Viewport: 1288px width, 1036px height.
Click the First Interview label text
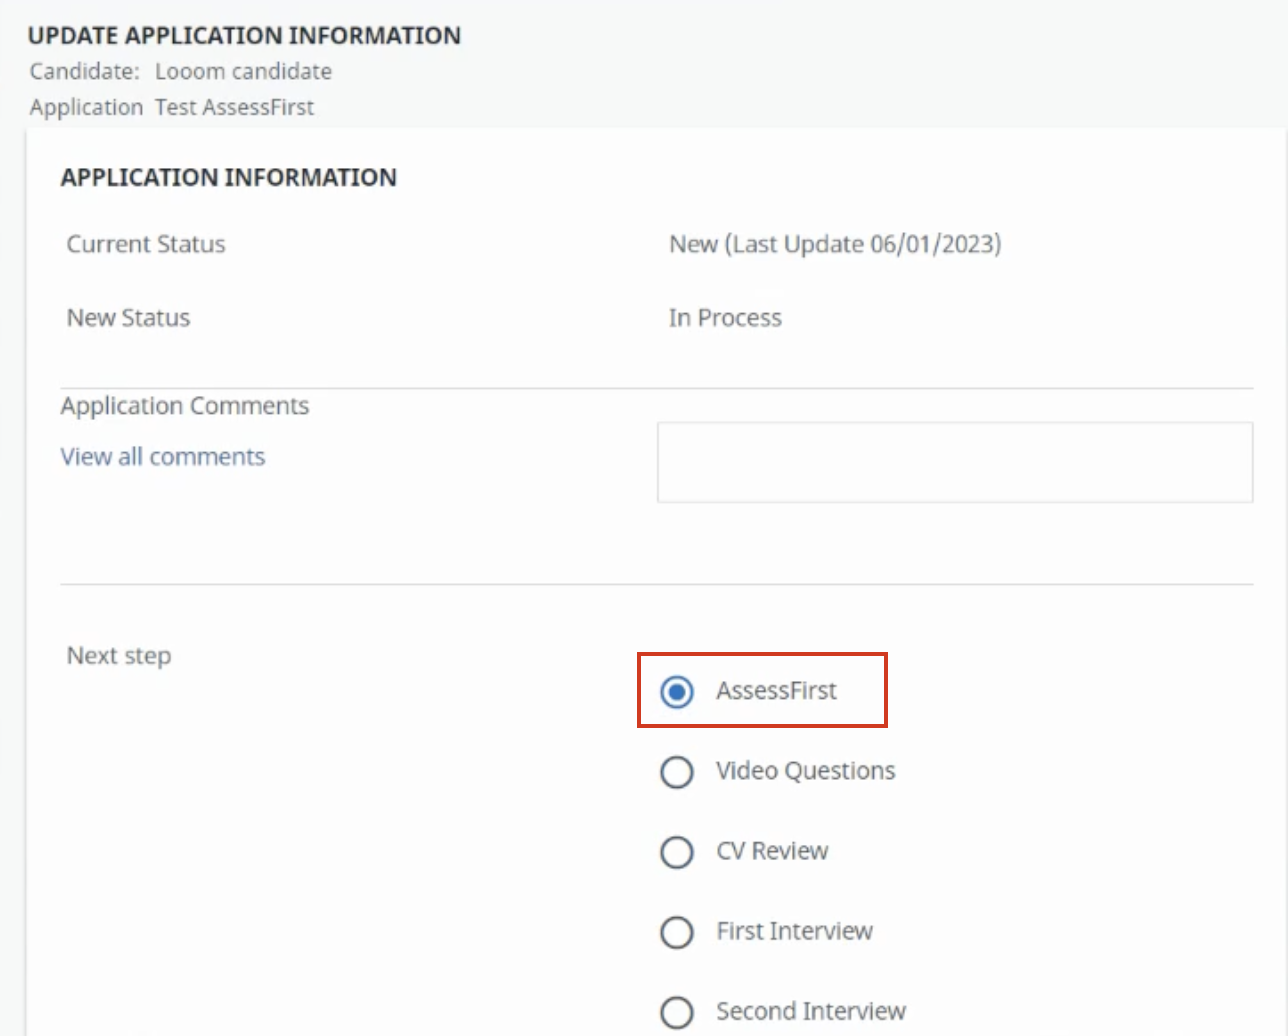click(794, 931)
